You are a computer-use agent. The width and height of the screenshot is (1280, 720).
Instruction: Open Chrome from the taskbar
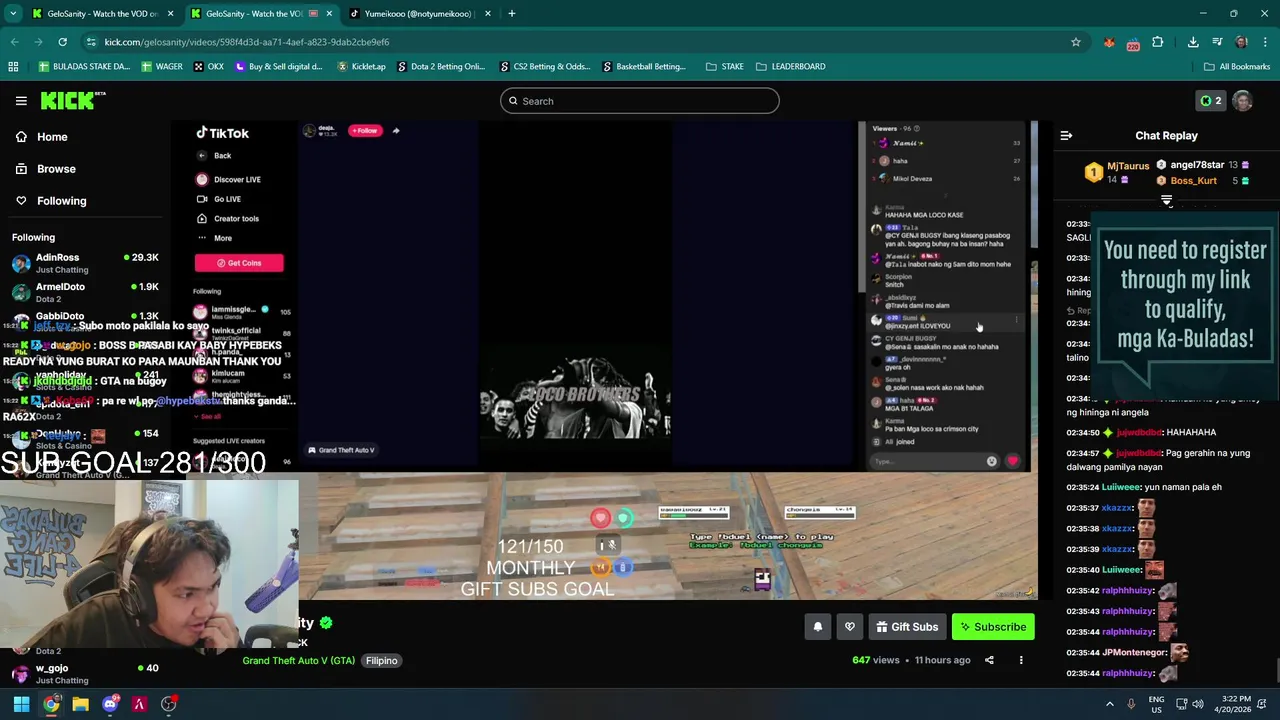click(x=51, y=704)
